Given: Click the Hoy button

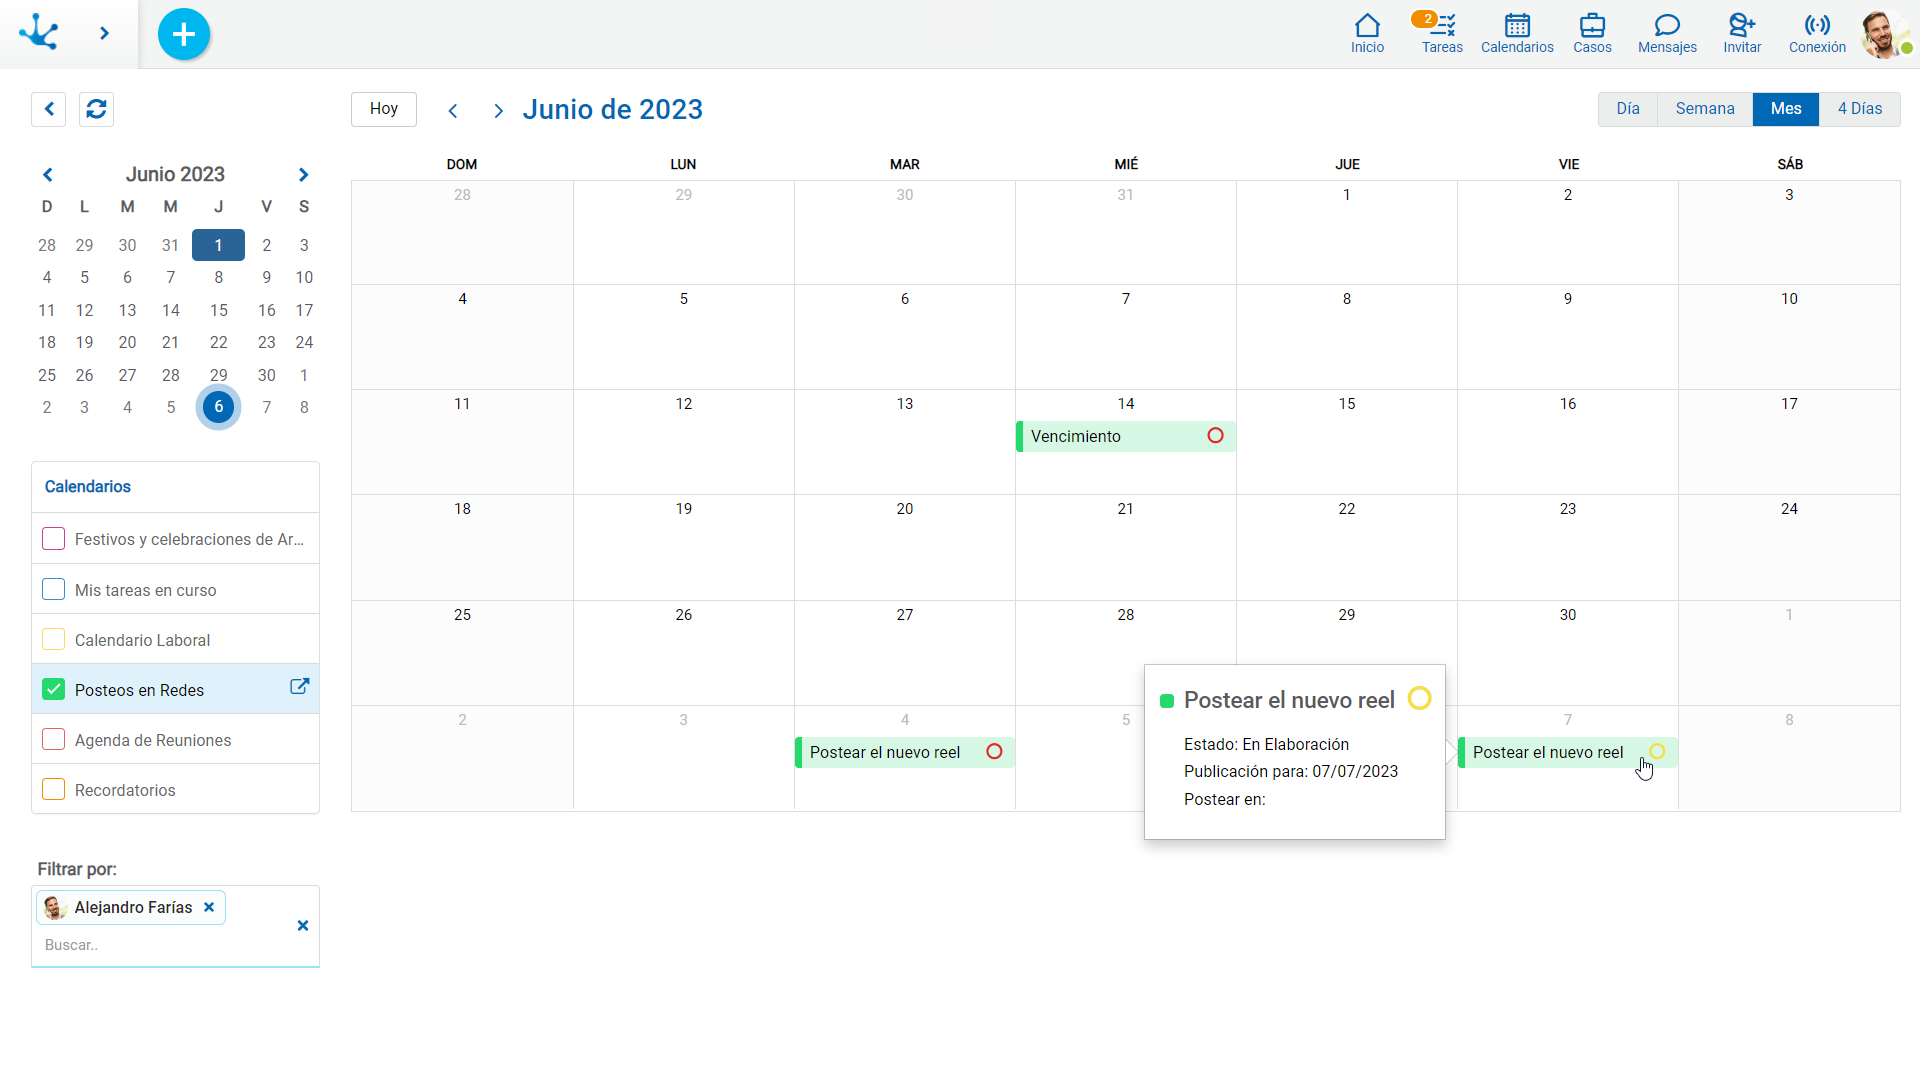Looking at the screenshot, I should tap(384, 109).
